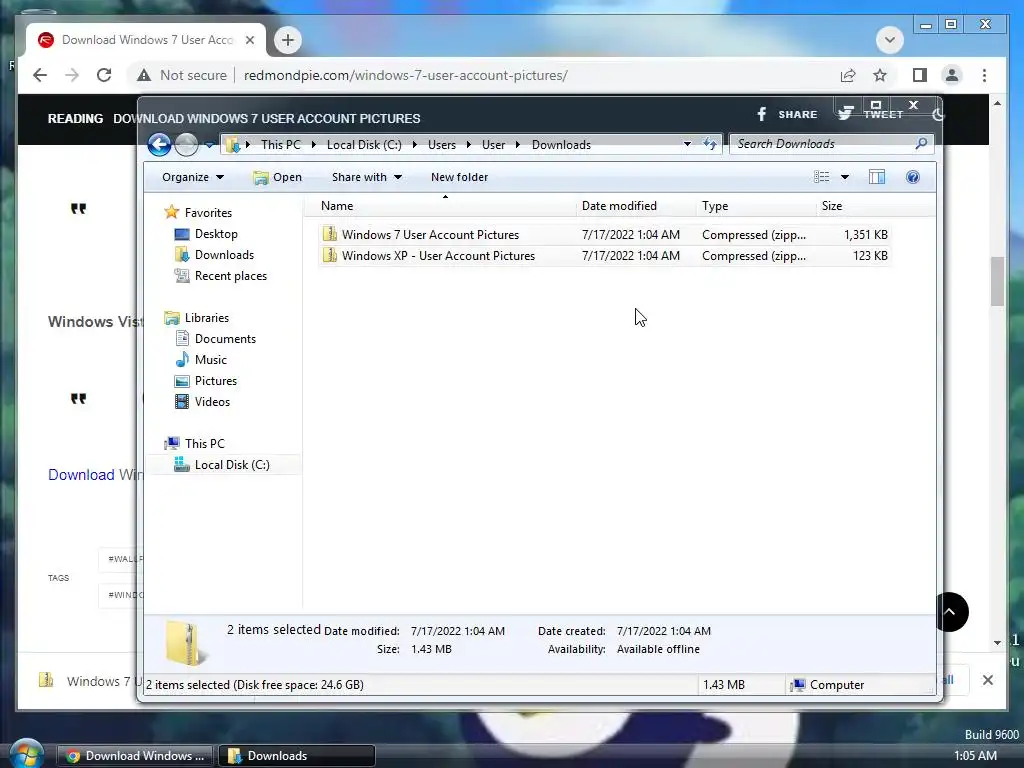
Task: Open Explorer help question mark
Action: [x=913, y=177]
